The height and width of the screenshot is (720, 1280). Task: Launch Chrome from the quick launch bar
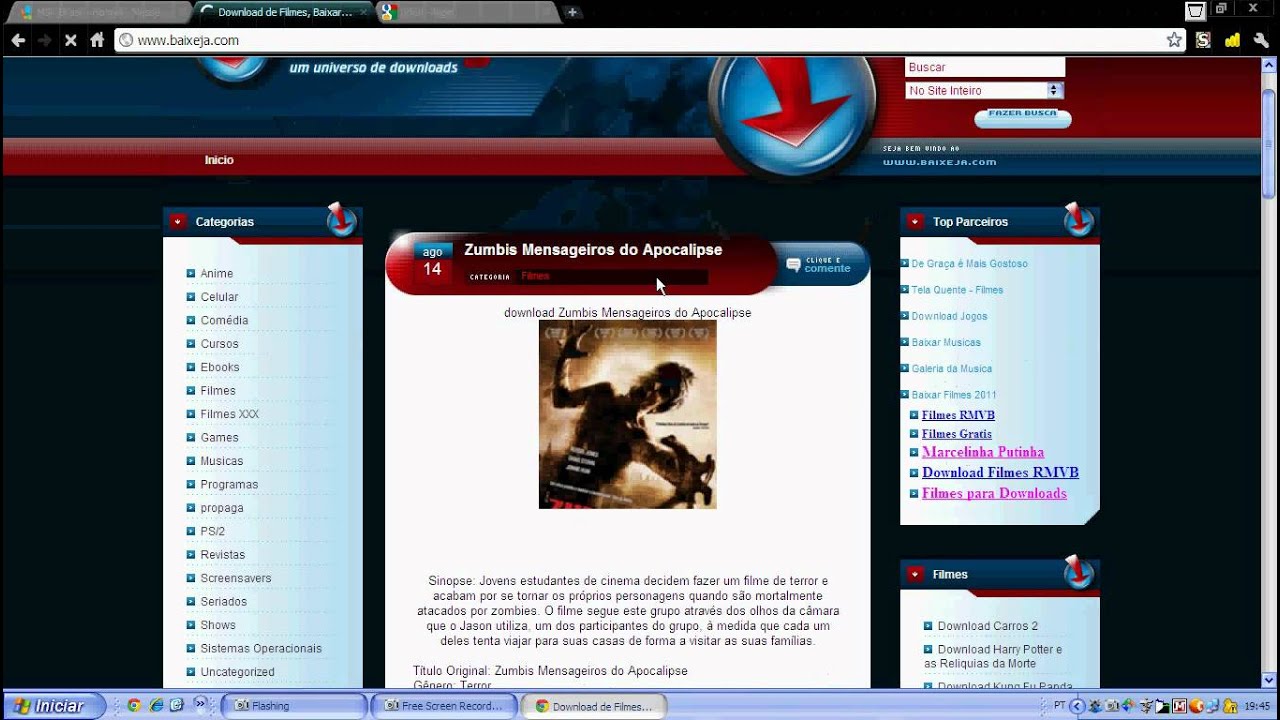point(134,706)
